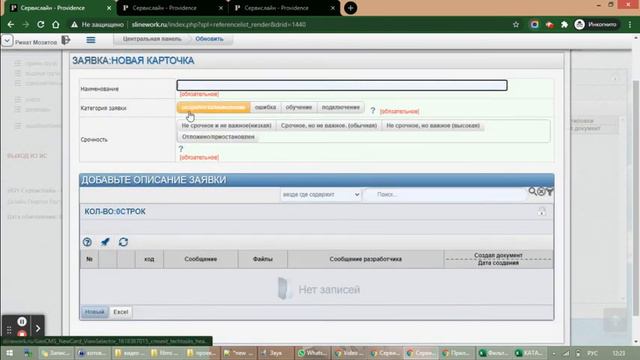Bookmark page with the star icon
This screenshot has height=360, width=640.
(516, 24)
